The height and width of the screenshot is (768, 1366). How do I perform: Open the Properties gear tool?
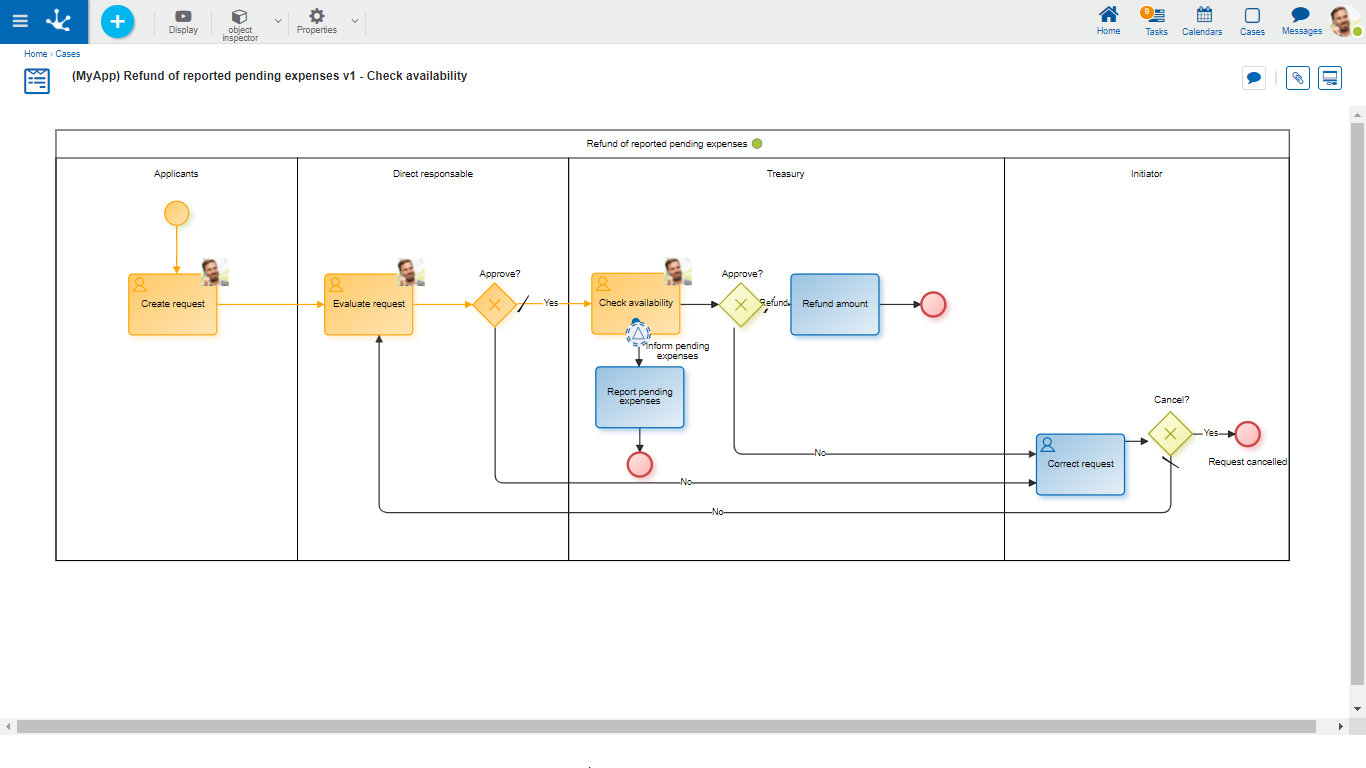317,21
